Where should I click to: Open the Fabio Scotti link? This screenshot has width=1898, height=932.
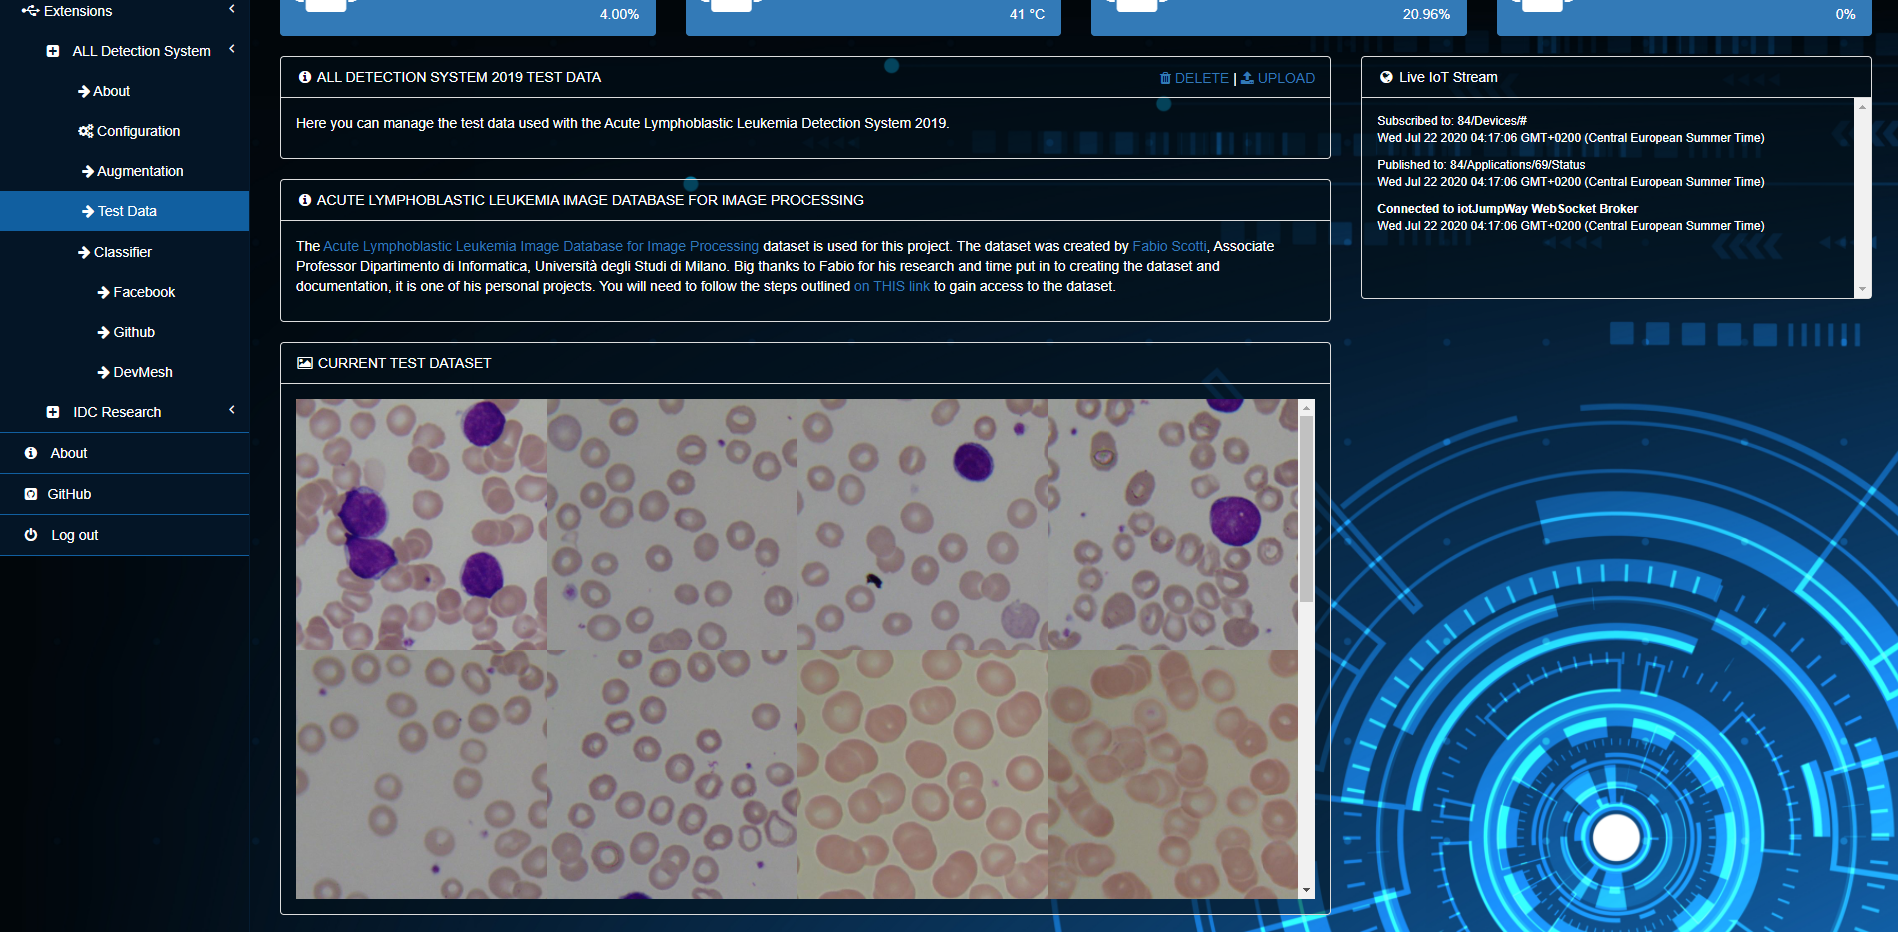pyautogui.click(x=1169, y=246)
